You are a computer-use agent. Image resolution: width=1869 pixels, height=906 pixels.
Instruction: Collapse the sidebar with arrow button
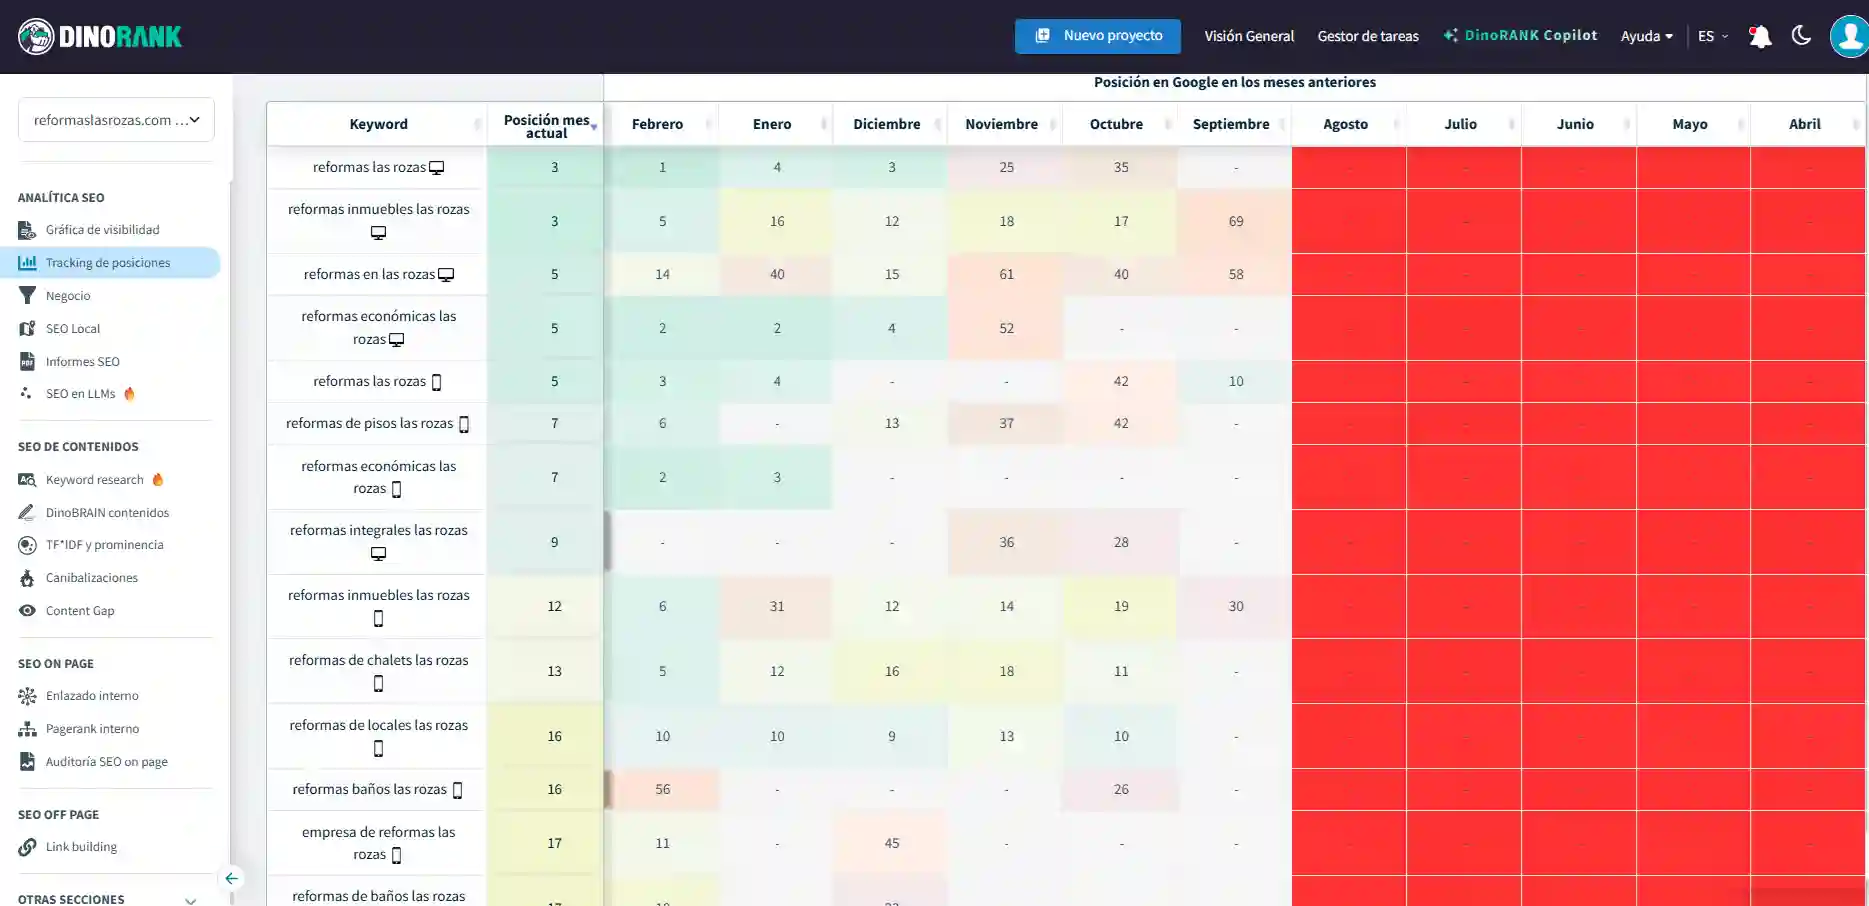click(x=231, y=878)
